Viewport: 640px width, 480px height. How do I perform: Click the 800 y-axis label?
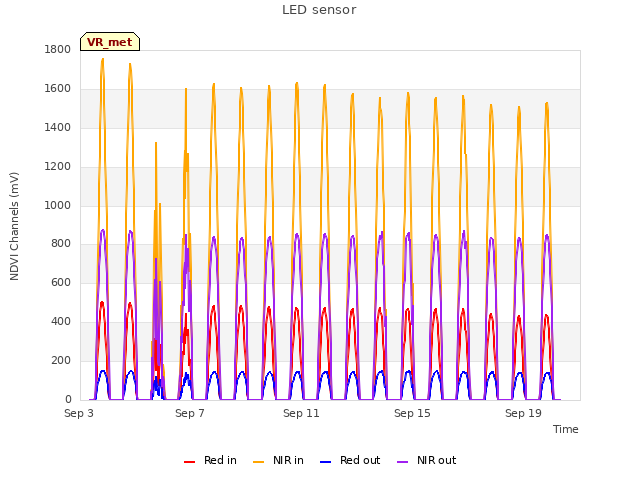point(61,244)
